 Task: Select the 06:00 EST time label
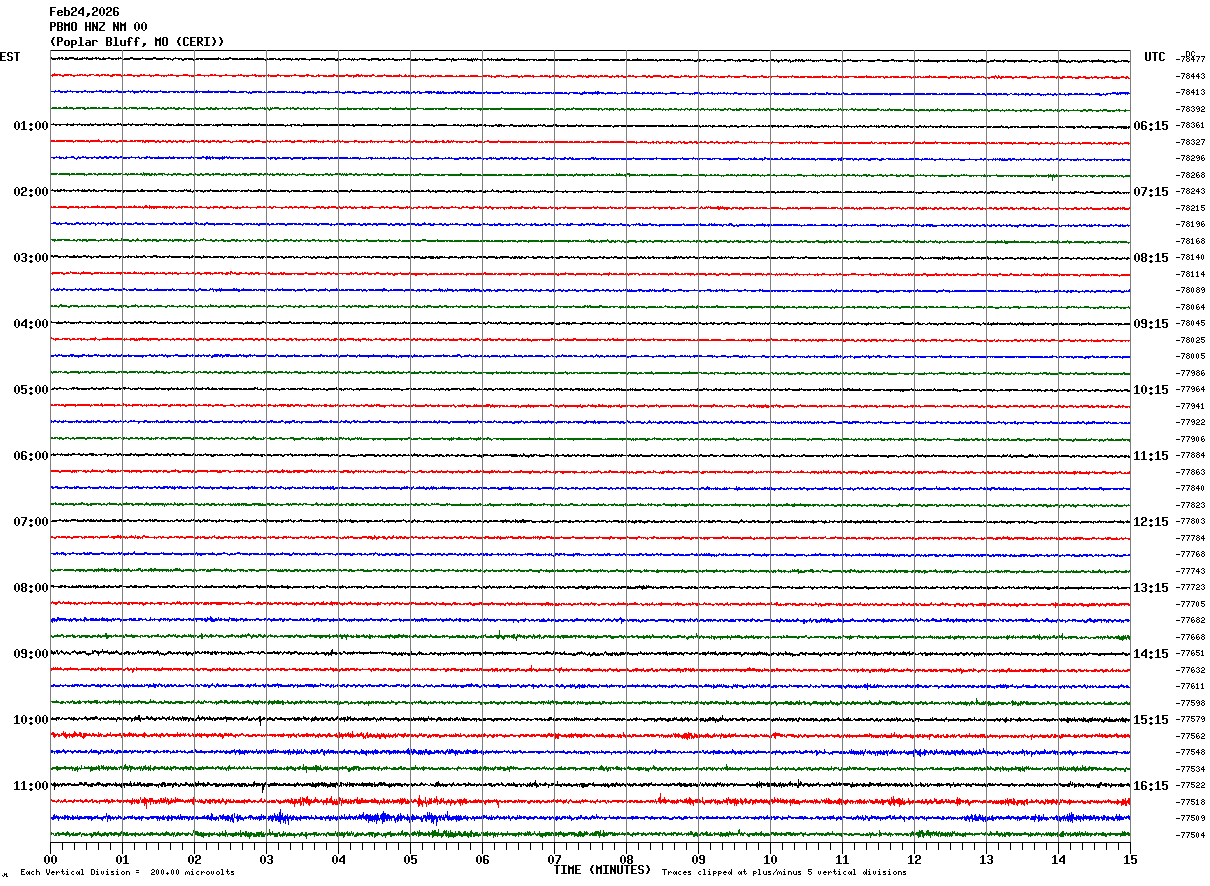(x=31, y=456)
